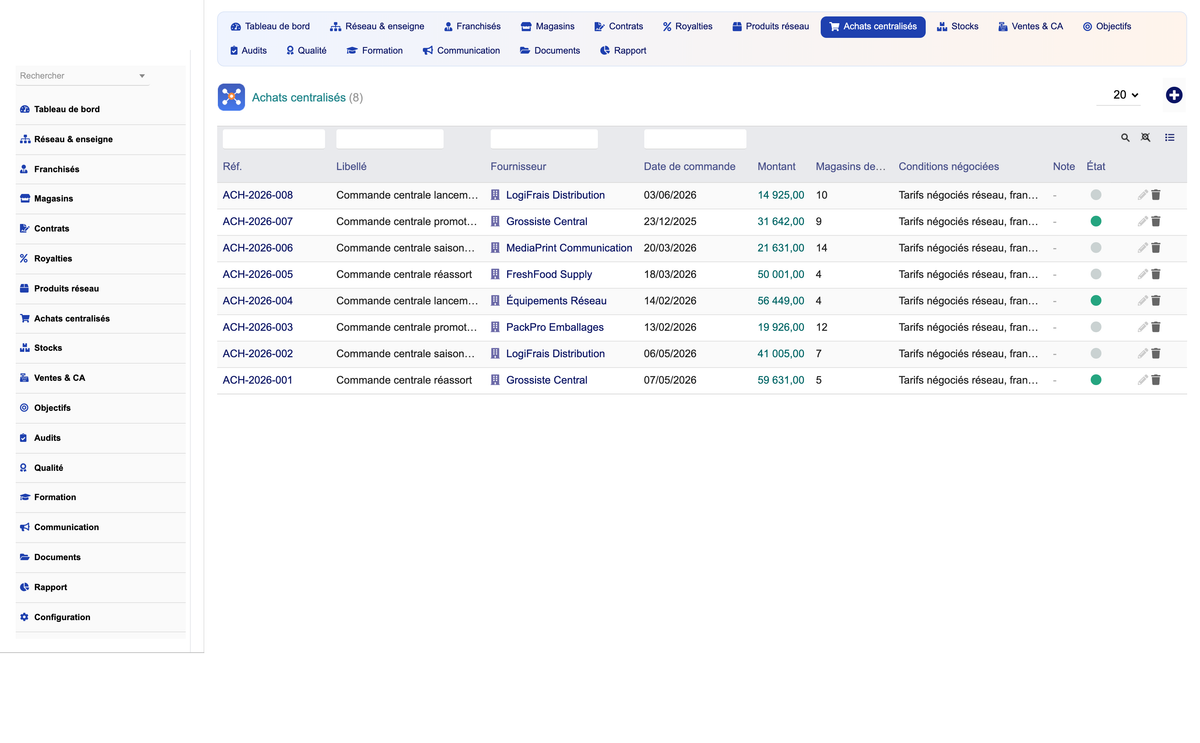Sort by Date de commande column header
This screenshot has height=743, width=1200.
[690, 167]
